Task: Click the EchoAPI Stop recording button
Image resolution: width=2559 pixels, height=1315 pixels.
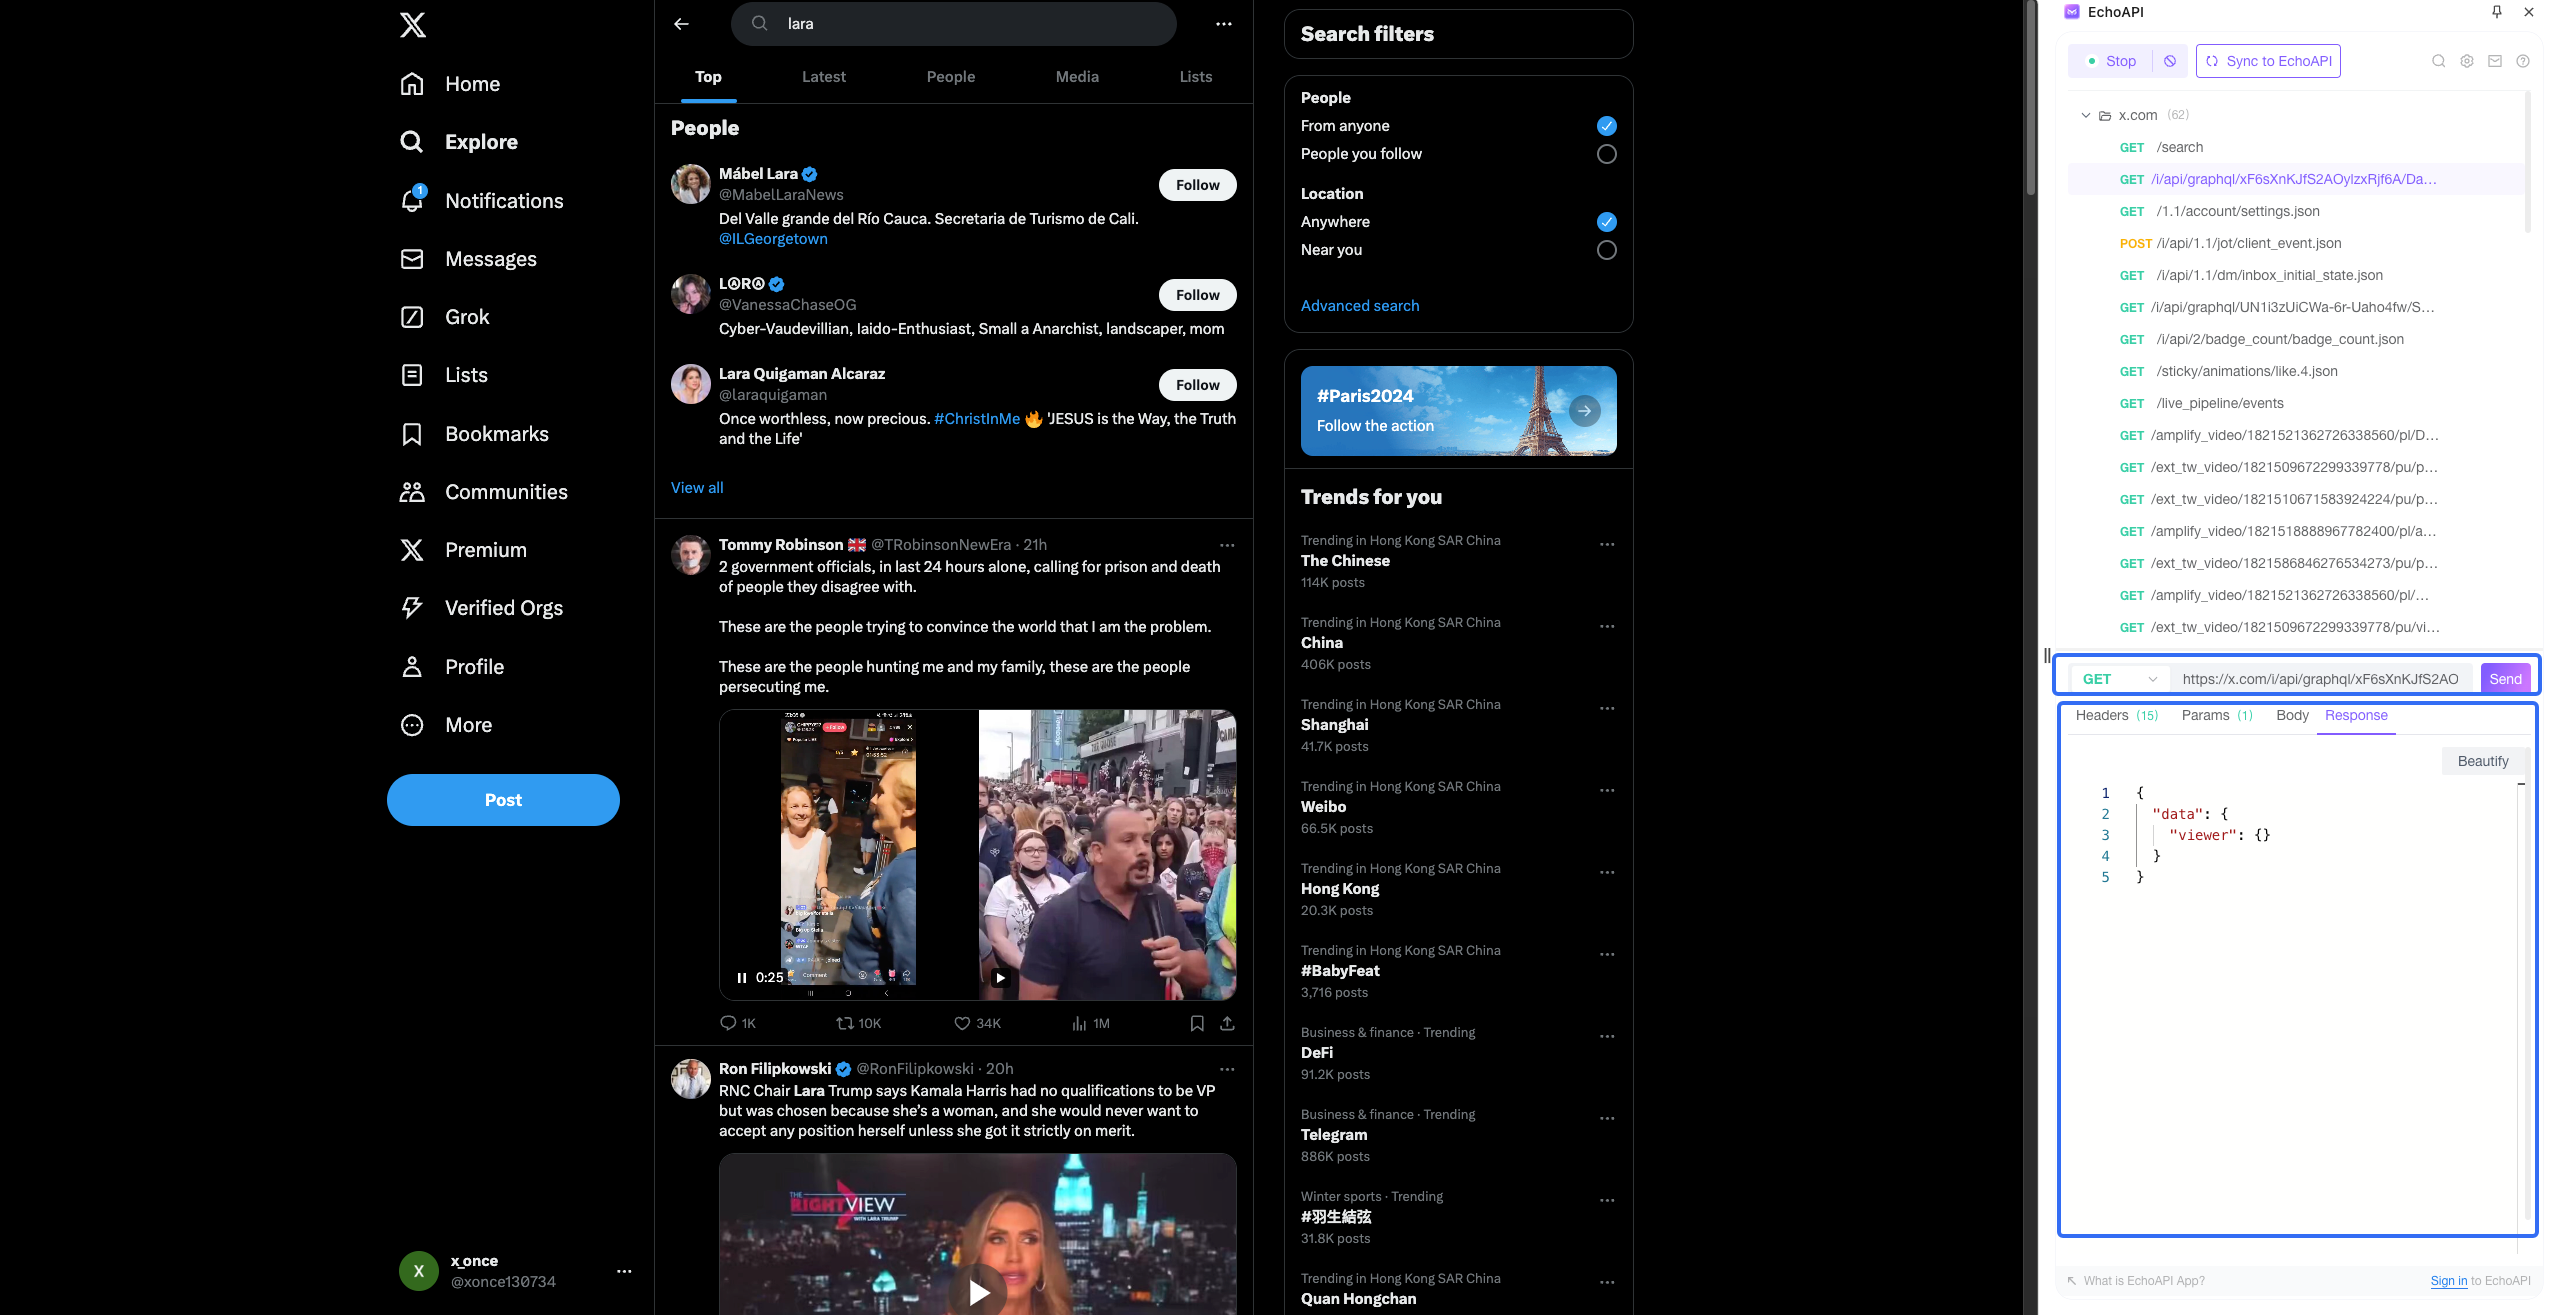Action: point(2111,60)
